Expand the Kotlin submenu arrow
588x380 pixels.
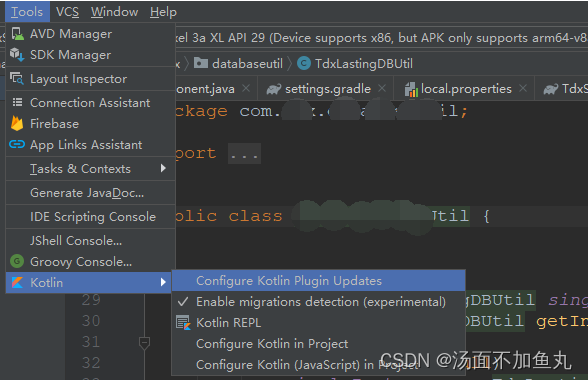pos(163,282)
